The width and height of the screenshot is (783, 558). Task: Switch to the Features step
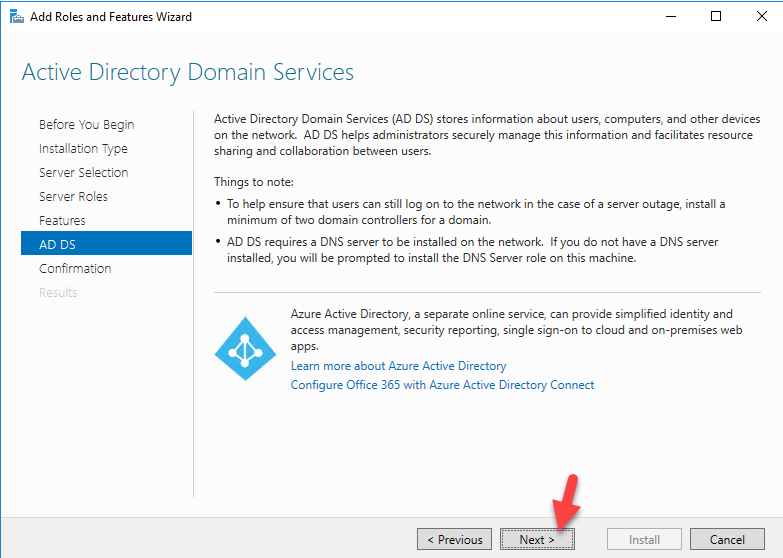point(62,220)
